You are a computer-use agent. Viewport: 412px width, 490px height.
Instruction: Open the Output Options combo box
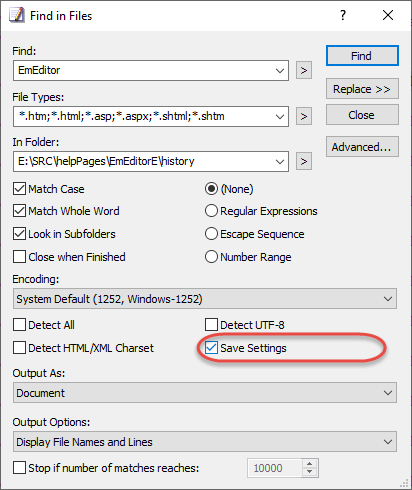coord(205,442)
